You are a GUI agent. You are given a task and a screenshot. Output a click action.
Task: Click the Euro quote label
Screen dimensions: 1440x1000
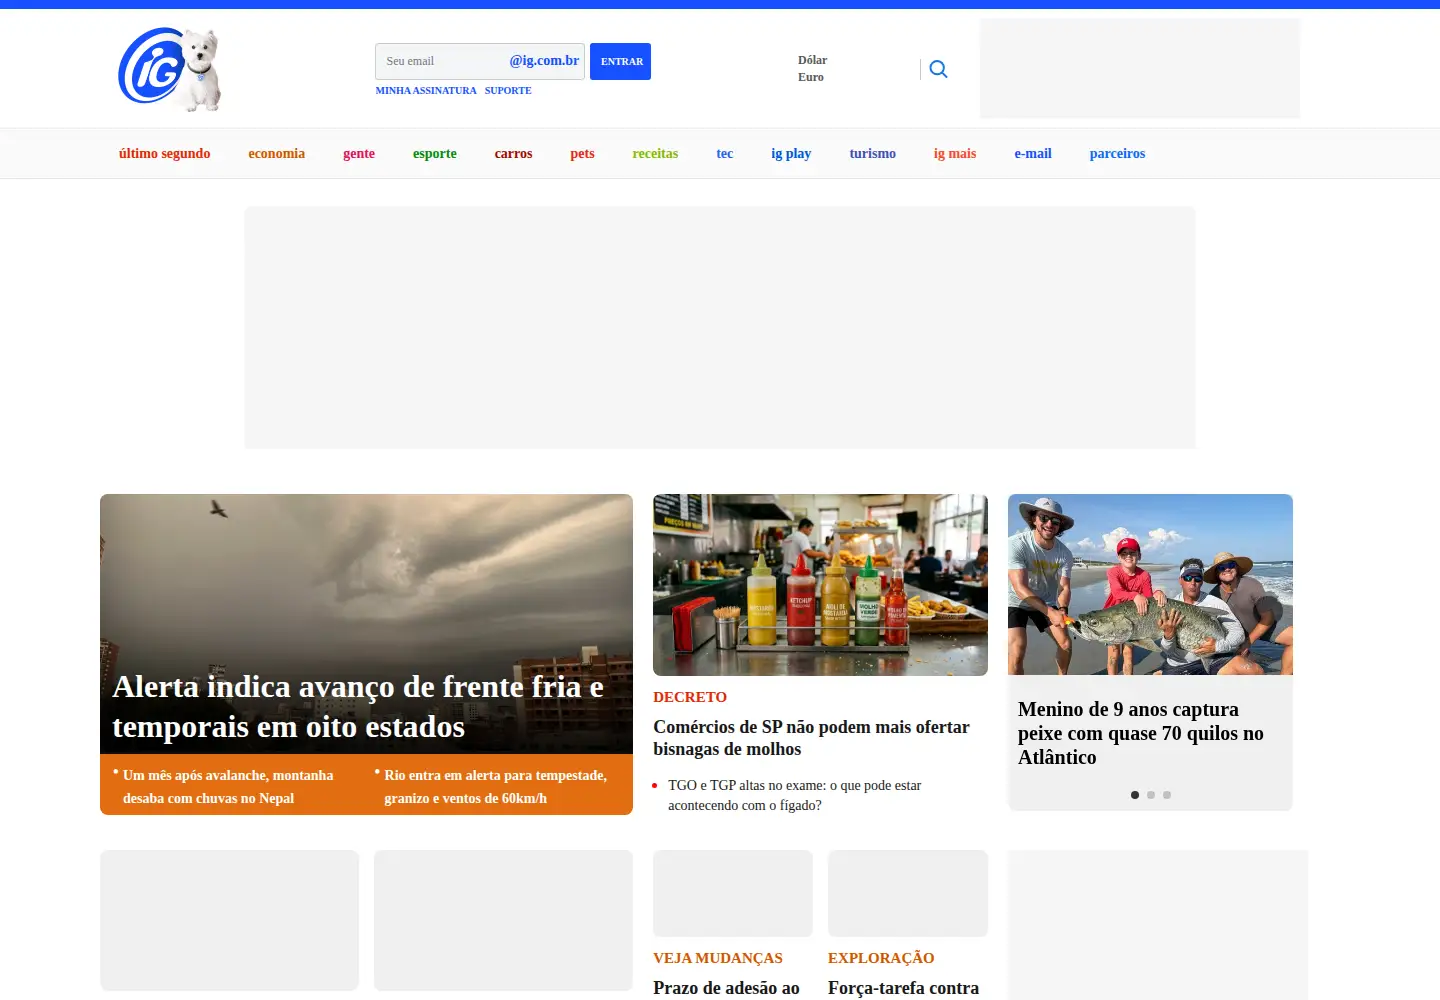[x=811, y=77]
